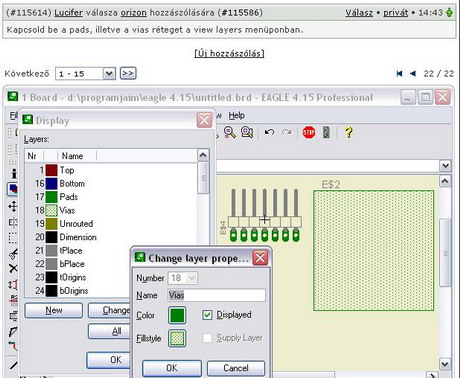The width and height of the screenshot is (460, 378).
Task: Select the Smash tool
Action: pos(13,316)
